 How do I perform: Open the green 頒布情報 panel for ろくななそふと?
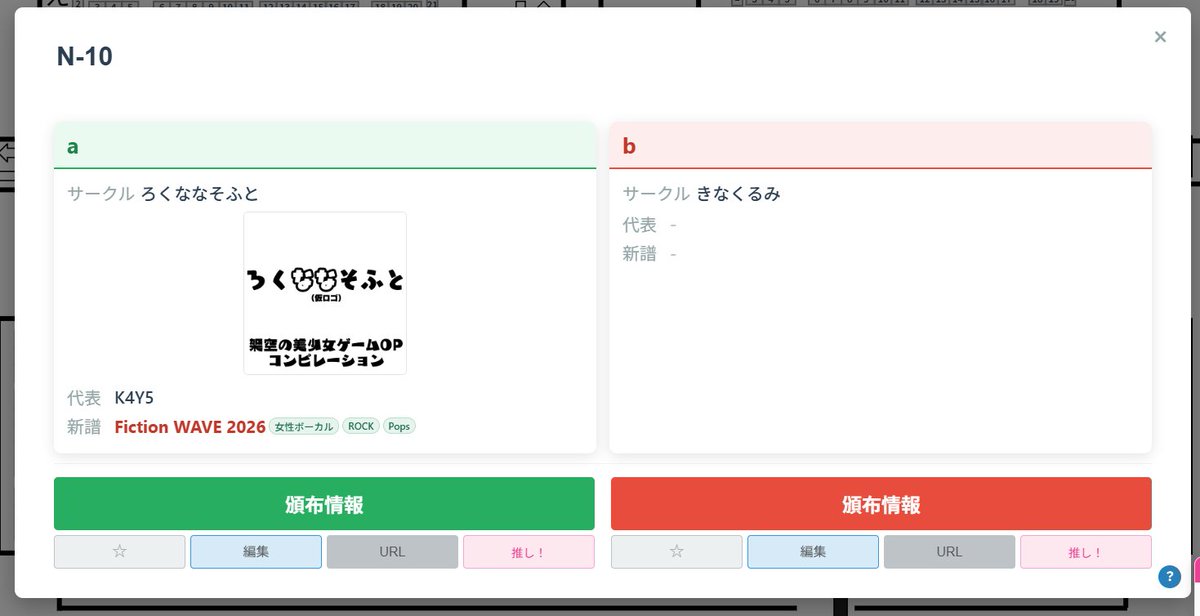(x=324, y=503)
